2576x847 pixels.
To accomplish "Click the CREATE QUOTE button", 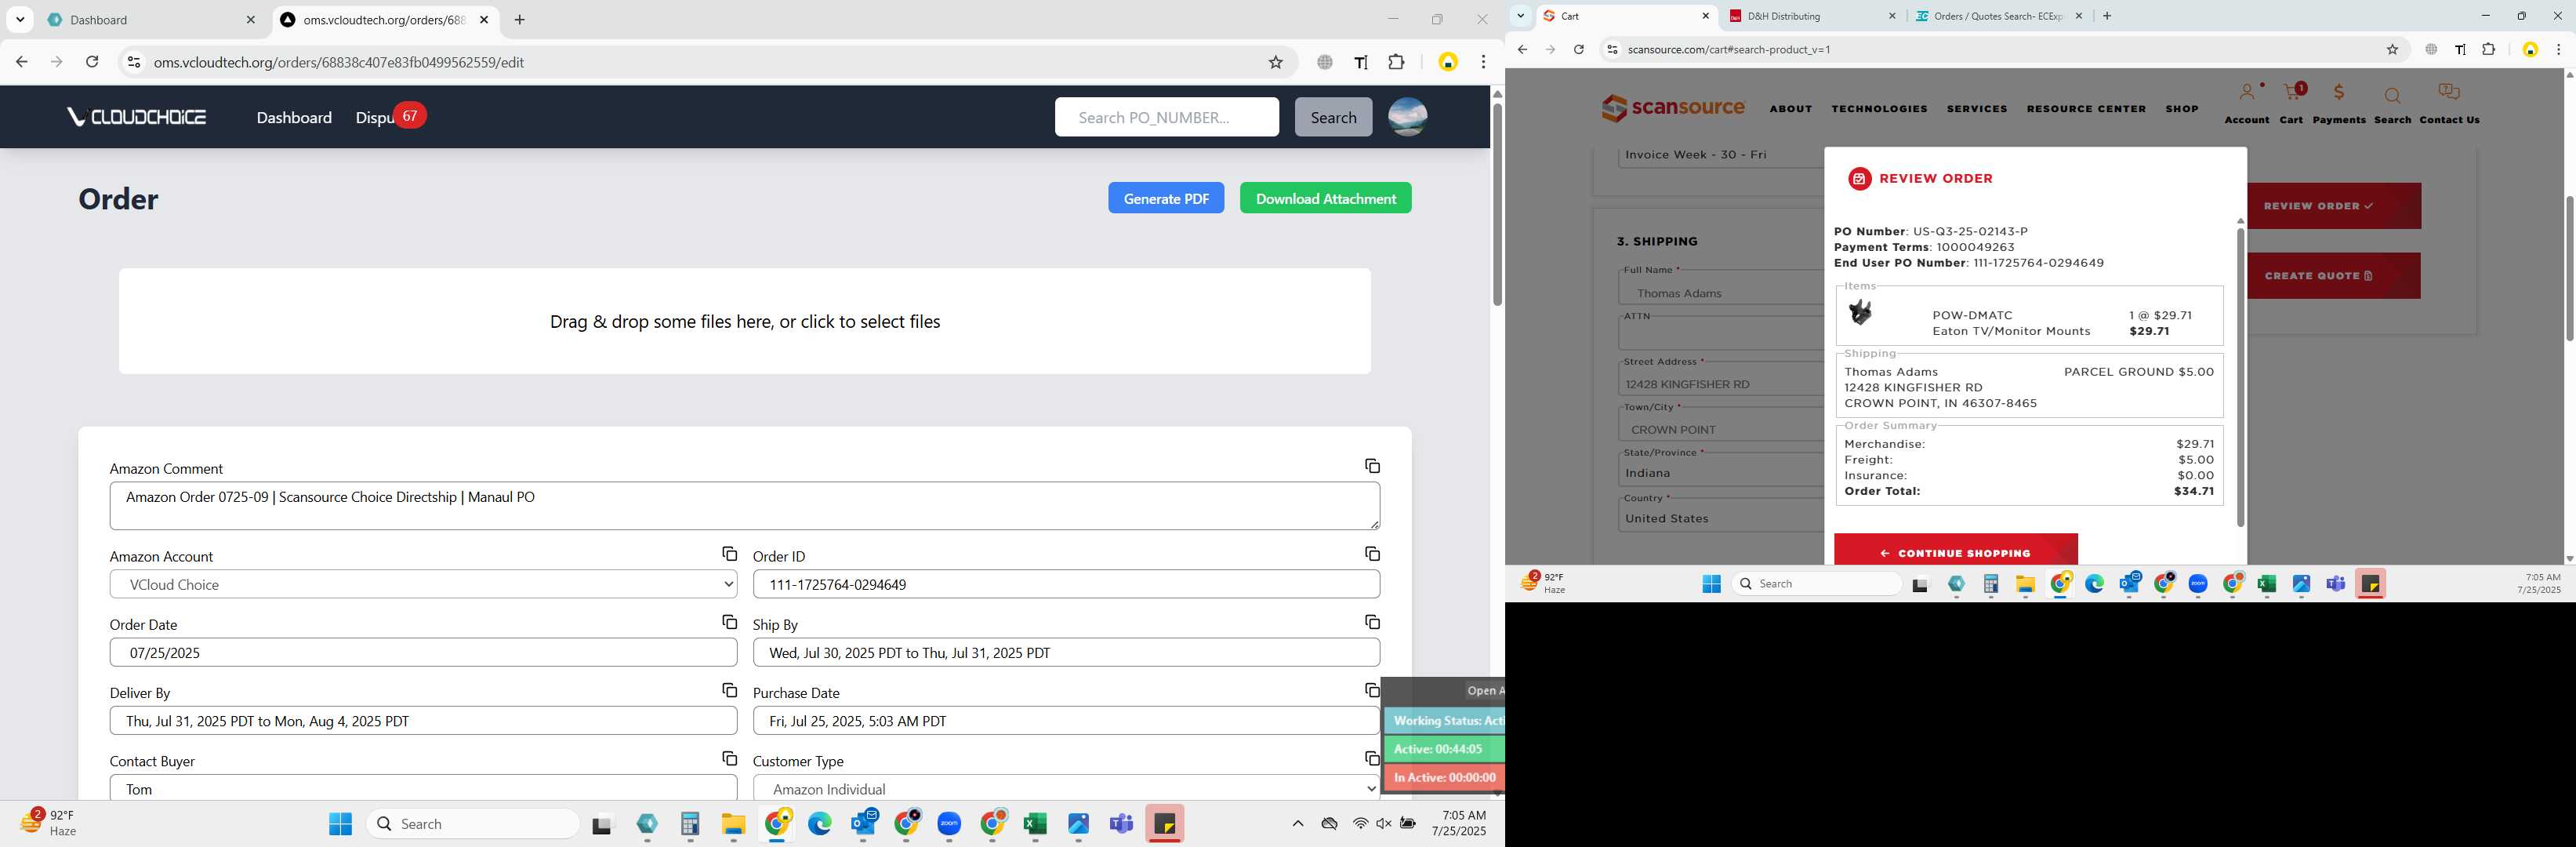I will 2333,276.
